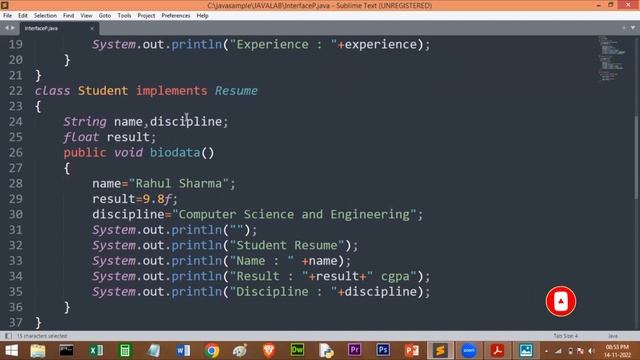Open the Edit menu

click(x=23, y=16)
